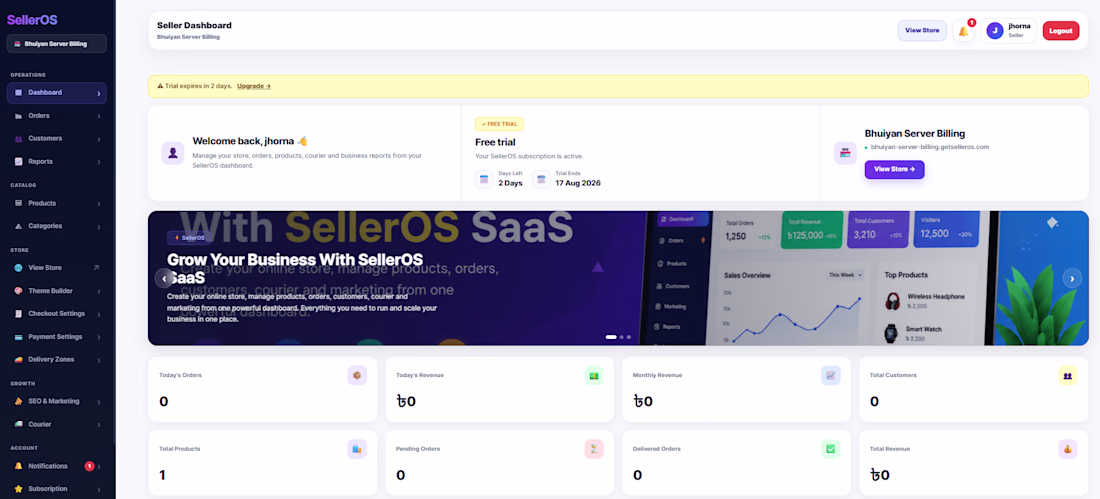The height and width of the screenshot is (499, 1100).
Task: Click the Theme Builder palette icon
Action: (18, 291)
